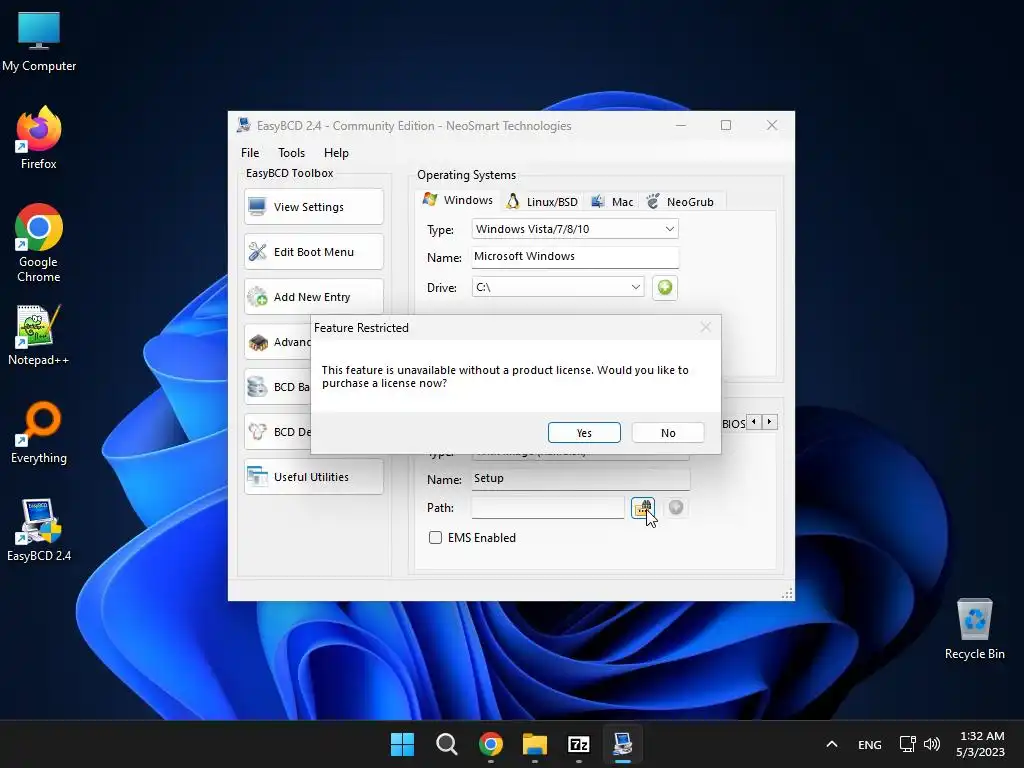Edit the Name field containing Setup

[x=581, y=478]
